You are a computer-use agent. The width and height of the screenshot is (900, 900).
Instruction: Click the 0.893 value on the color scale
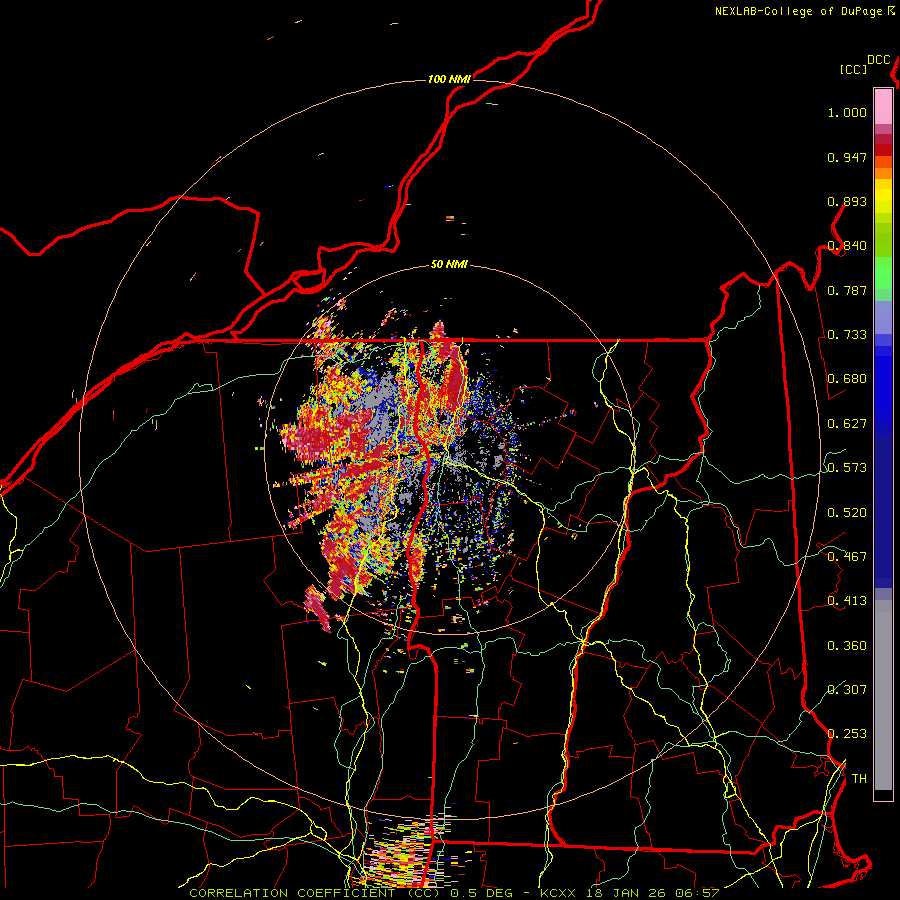(847, 201)
